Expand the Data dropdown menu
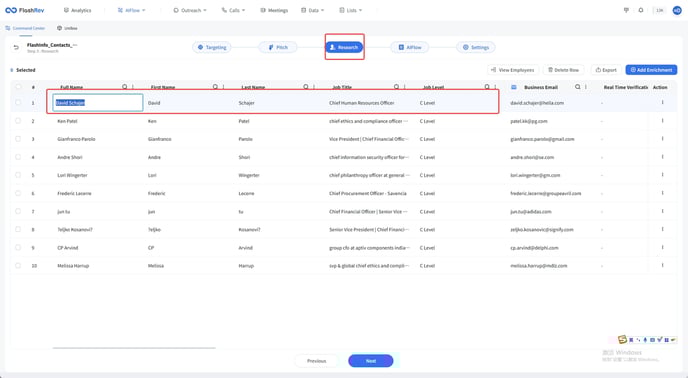This screenshot has width=688, height=378. tap(312, 10)
